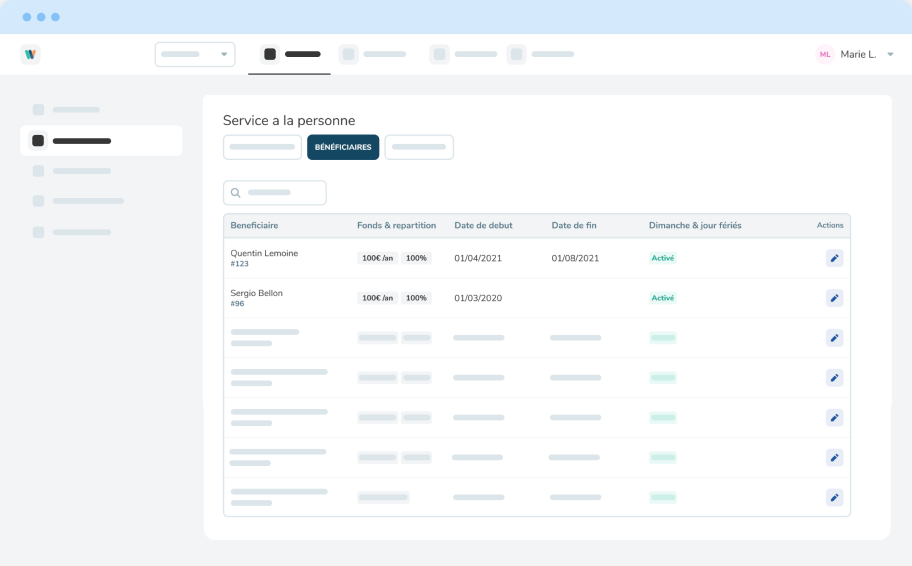Click the tab right of Bénéficiaires
912x566 pixels.
point(419,147)
